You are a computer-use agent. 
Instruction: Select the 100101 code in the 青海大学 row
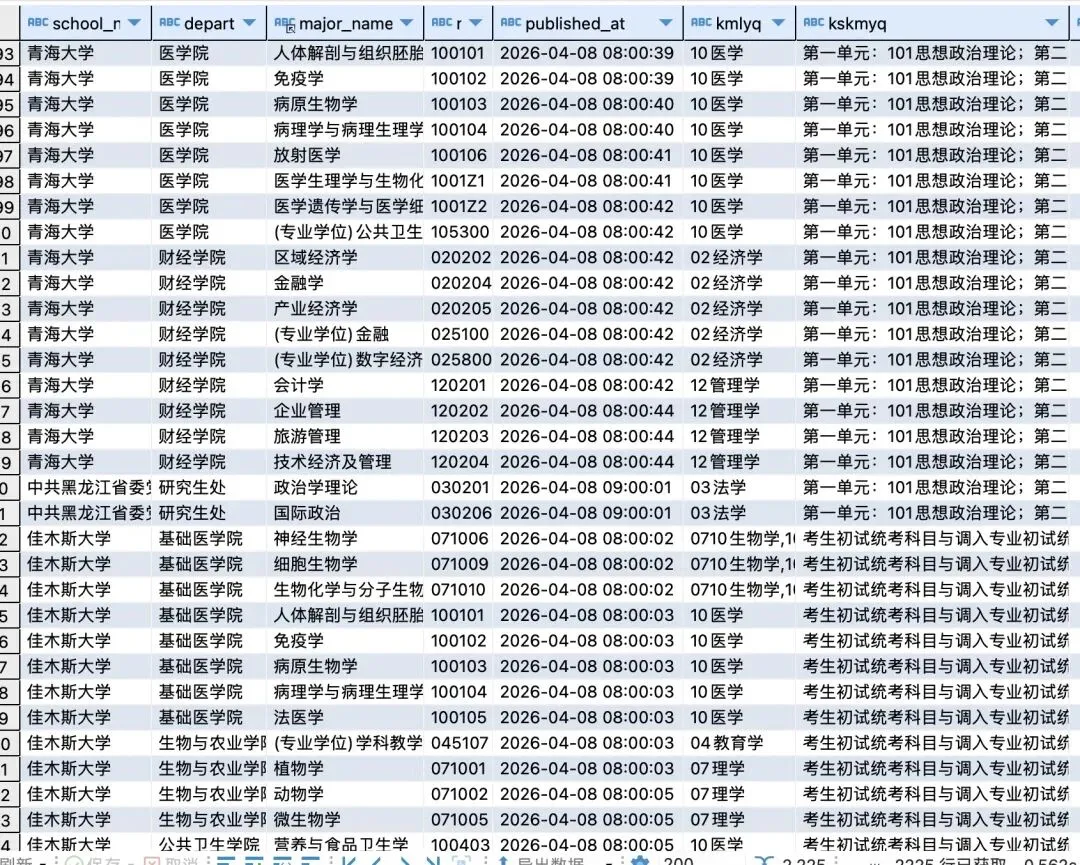[458, 53]
